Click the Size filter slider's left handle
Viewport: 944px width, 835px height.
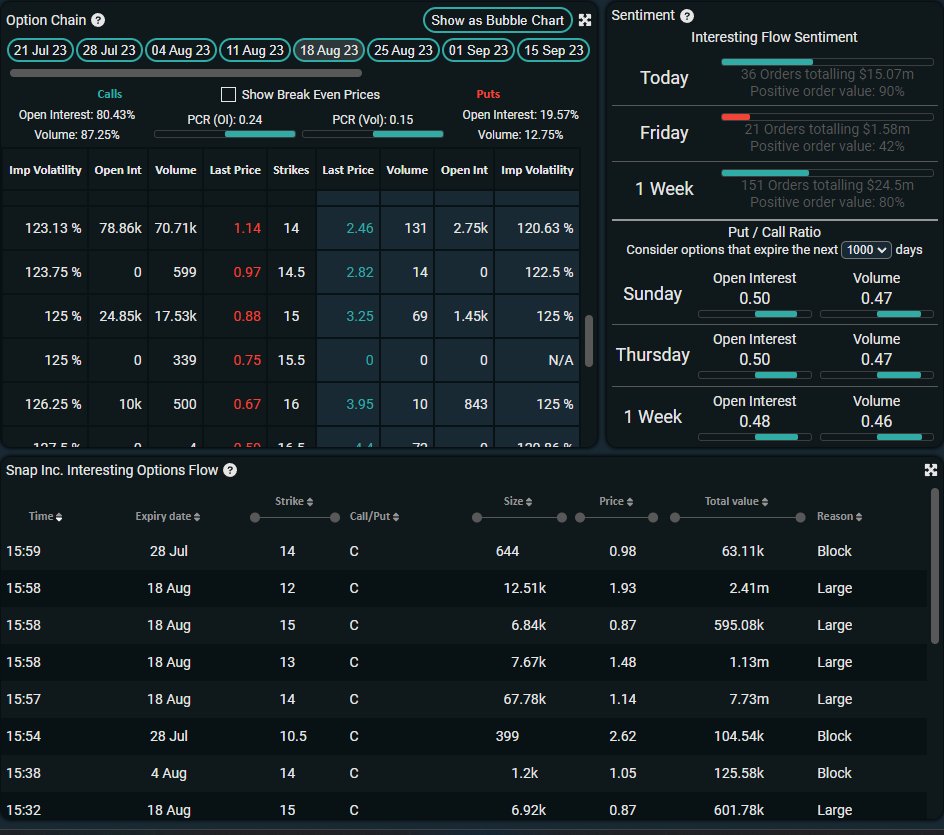(477, 518)
